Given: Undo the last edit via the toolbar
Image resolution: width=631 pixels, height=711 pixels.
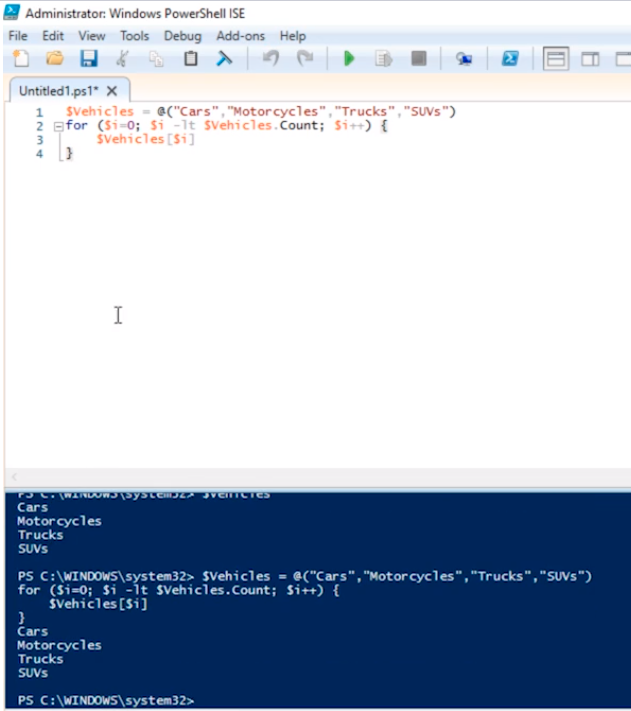Looking at the screenshot, I should [x=270, y=59].
